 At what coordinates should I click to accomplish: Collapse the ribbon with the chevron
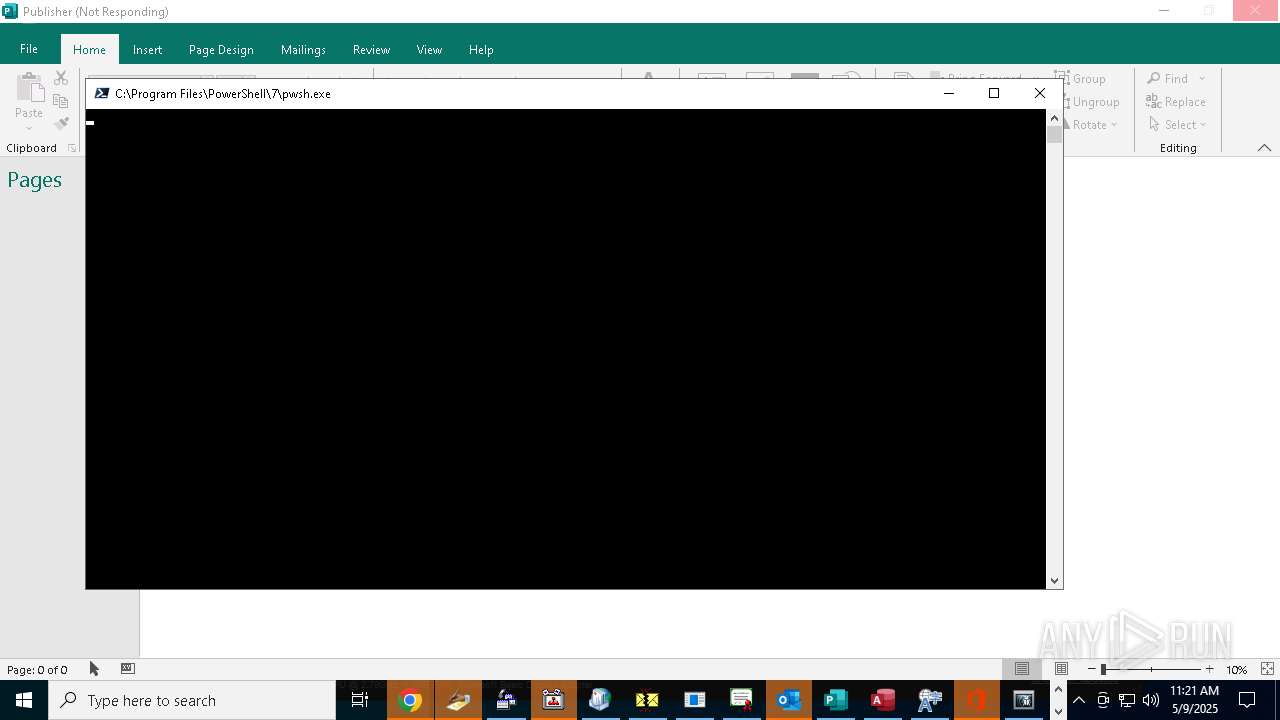[x=1264, y=148]
